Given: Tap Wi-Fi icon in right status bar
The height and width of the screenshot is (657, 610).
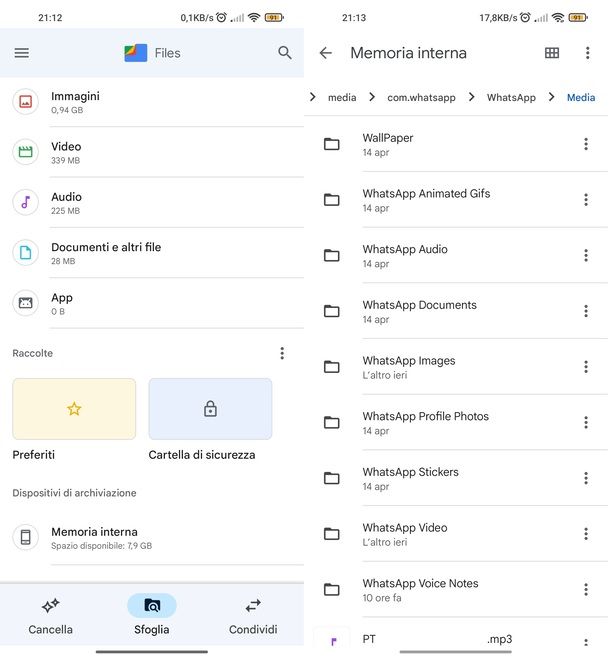Looking at the screenshot, I should coord(558,17).
